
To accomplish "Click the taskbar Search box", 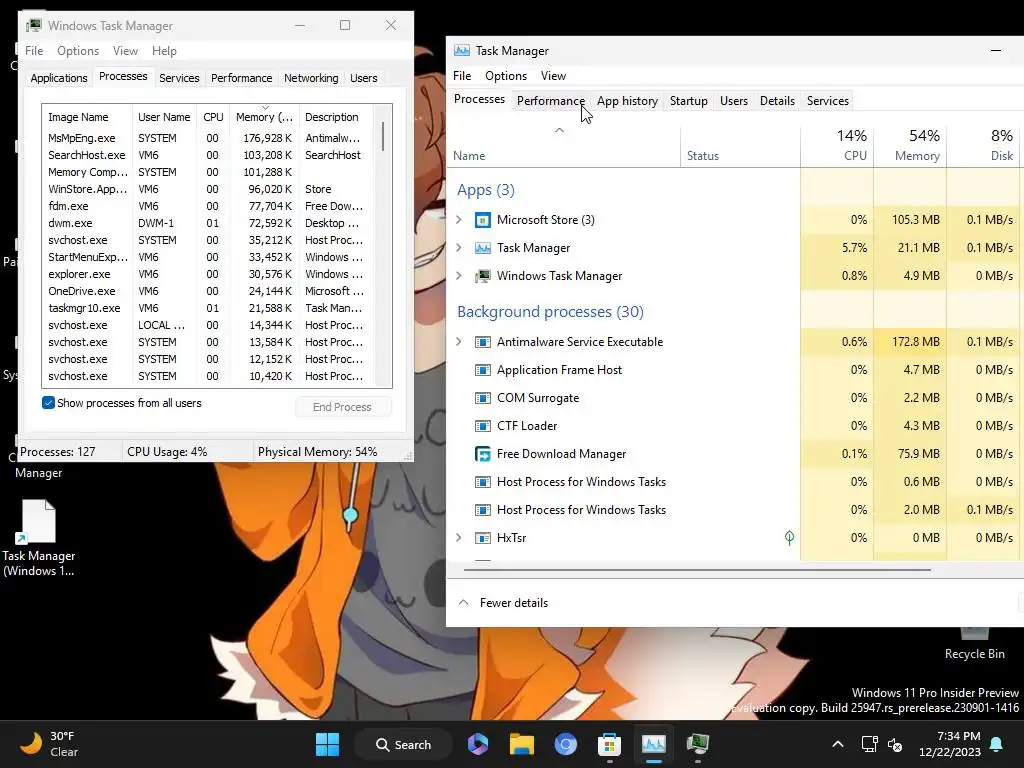I will 403,744.
